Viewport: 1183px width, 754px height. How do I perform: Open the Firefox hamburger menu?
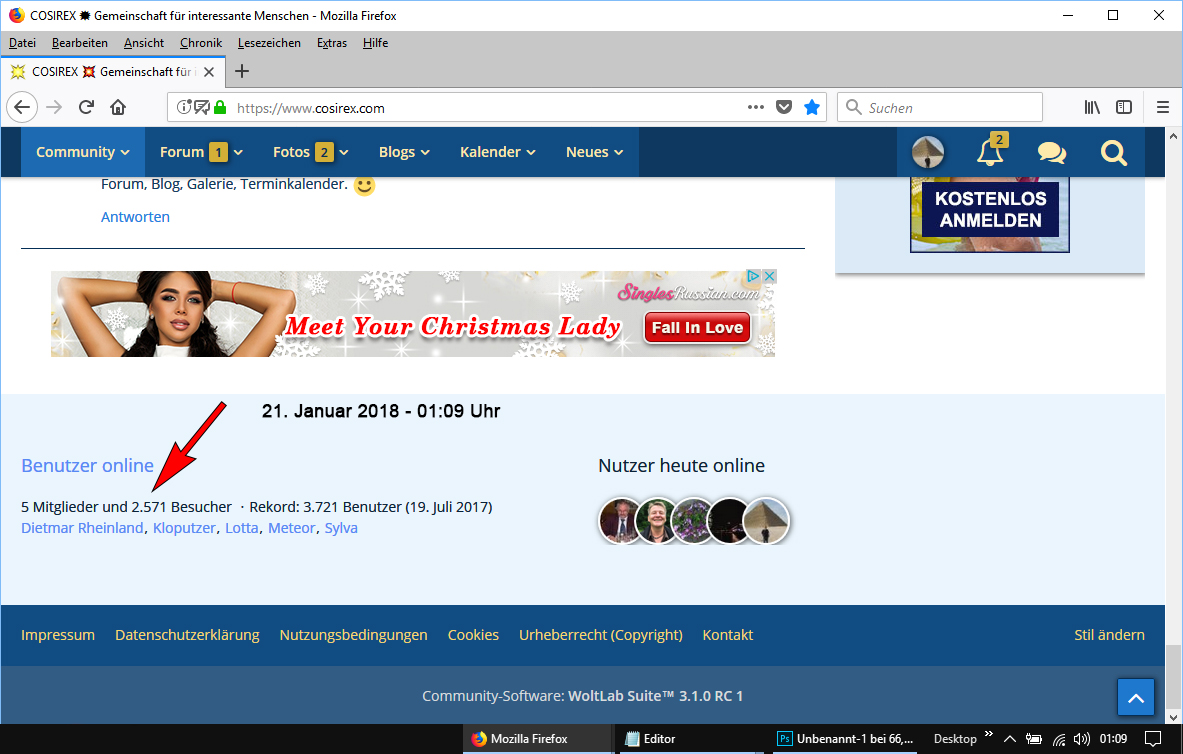tap(1162, 108)
